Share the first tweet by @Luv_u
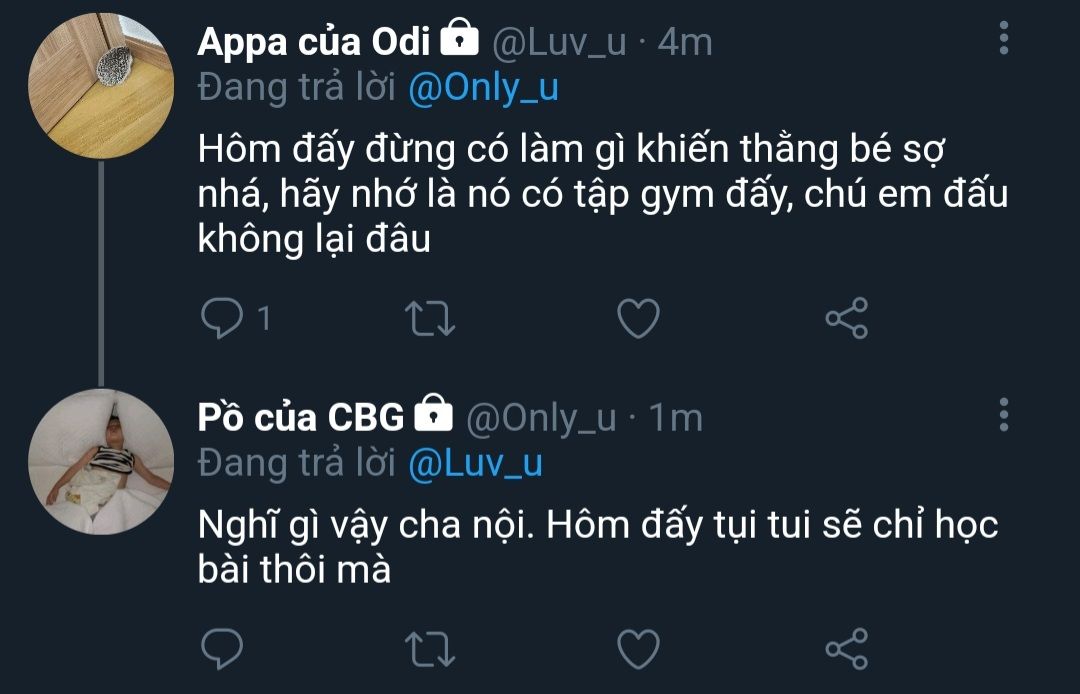This screenshot has width=1080, height=694. [846, 319]
